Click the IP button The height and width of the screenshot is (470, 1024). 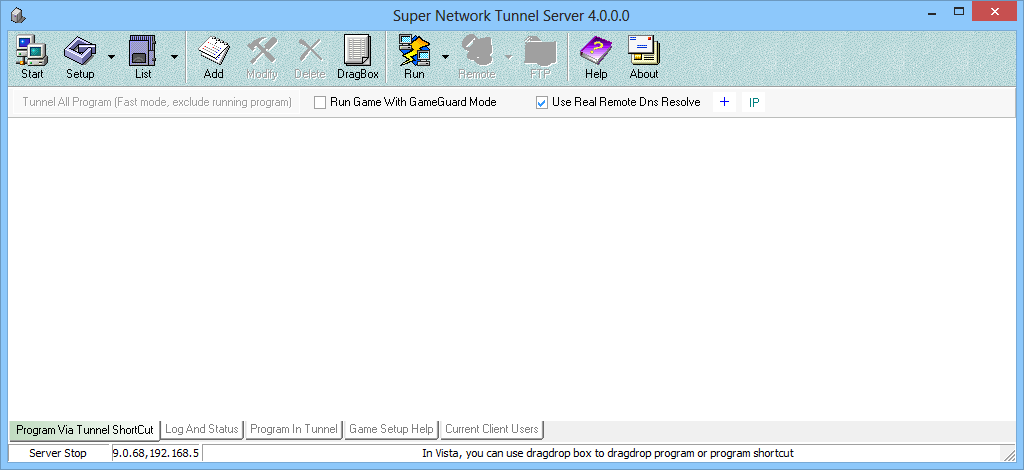point(754,102)
